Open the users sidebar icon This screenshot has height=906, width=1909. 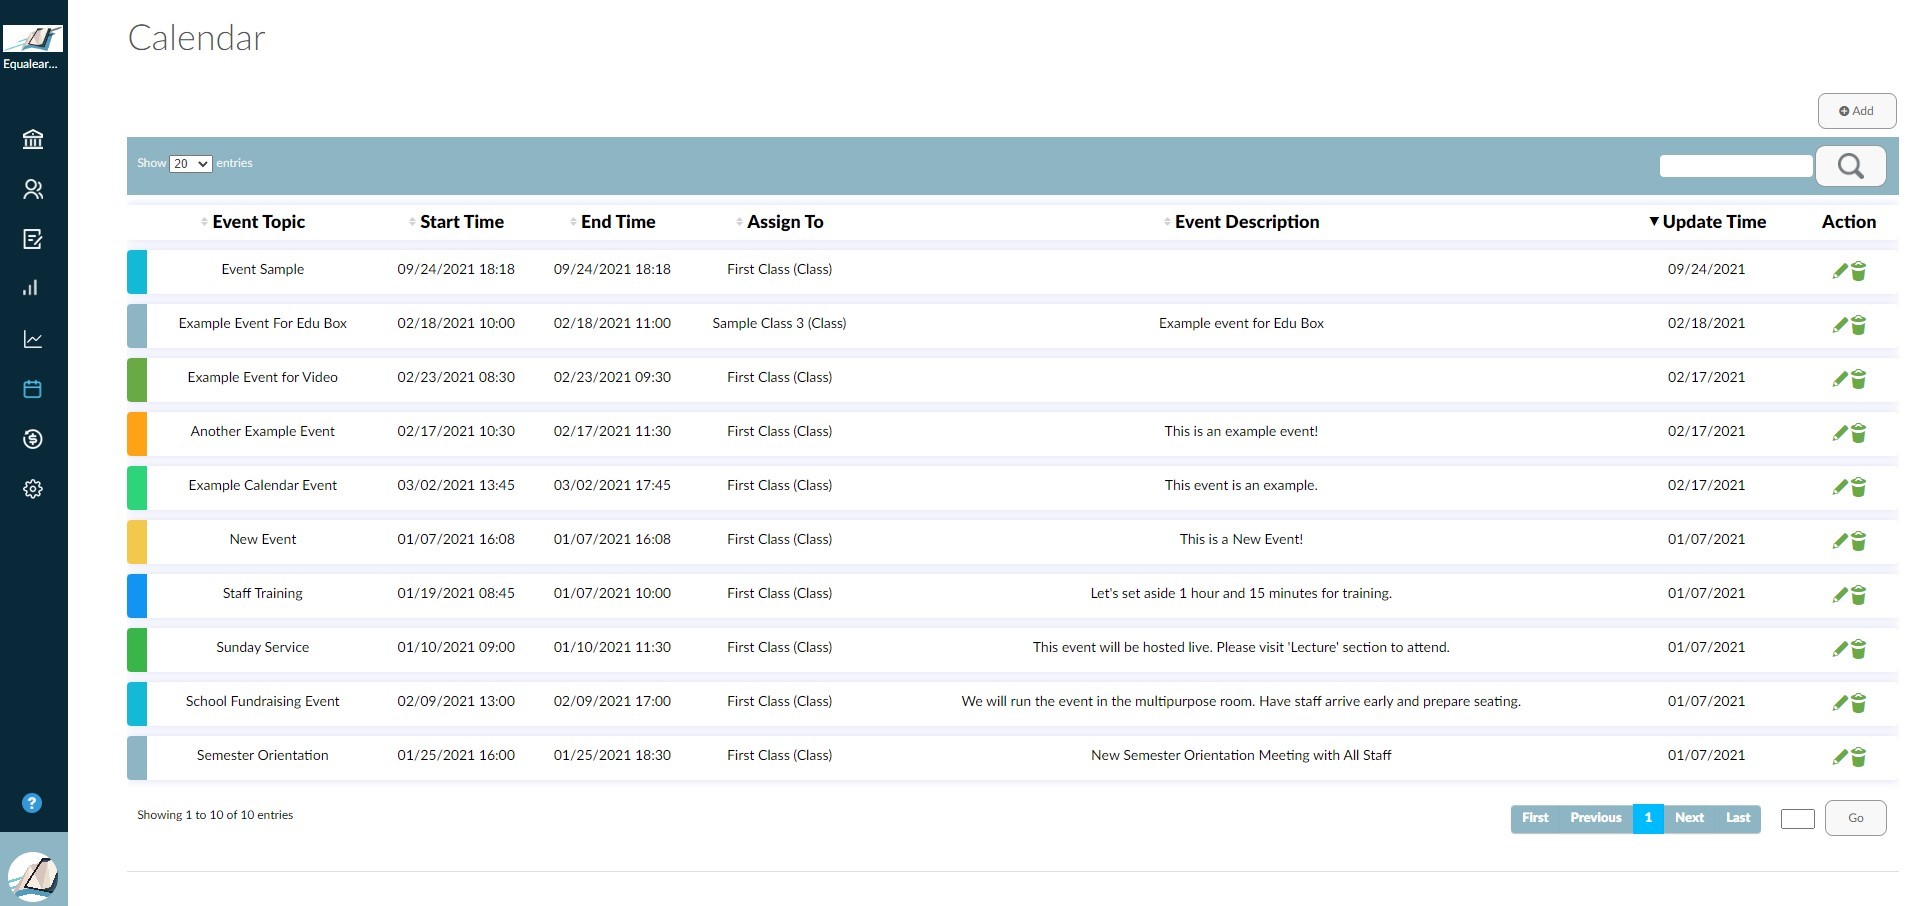tap(33, 189)
